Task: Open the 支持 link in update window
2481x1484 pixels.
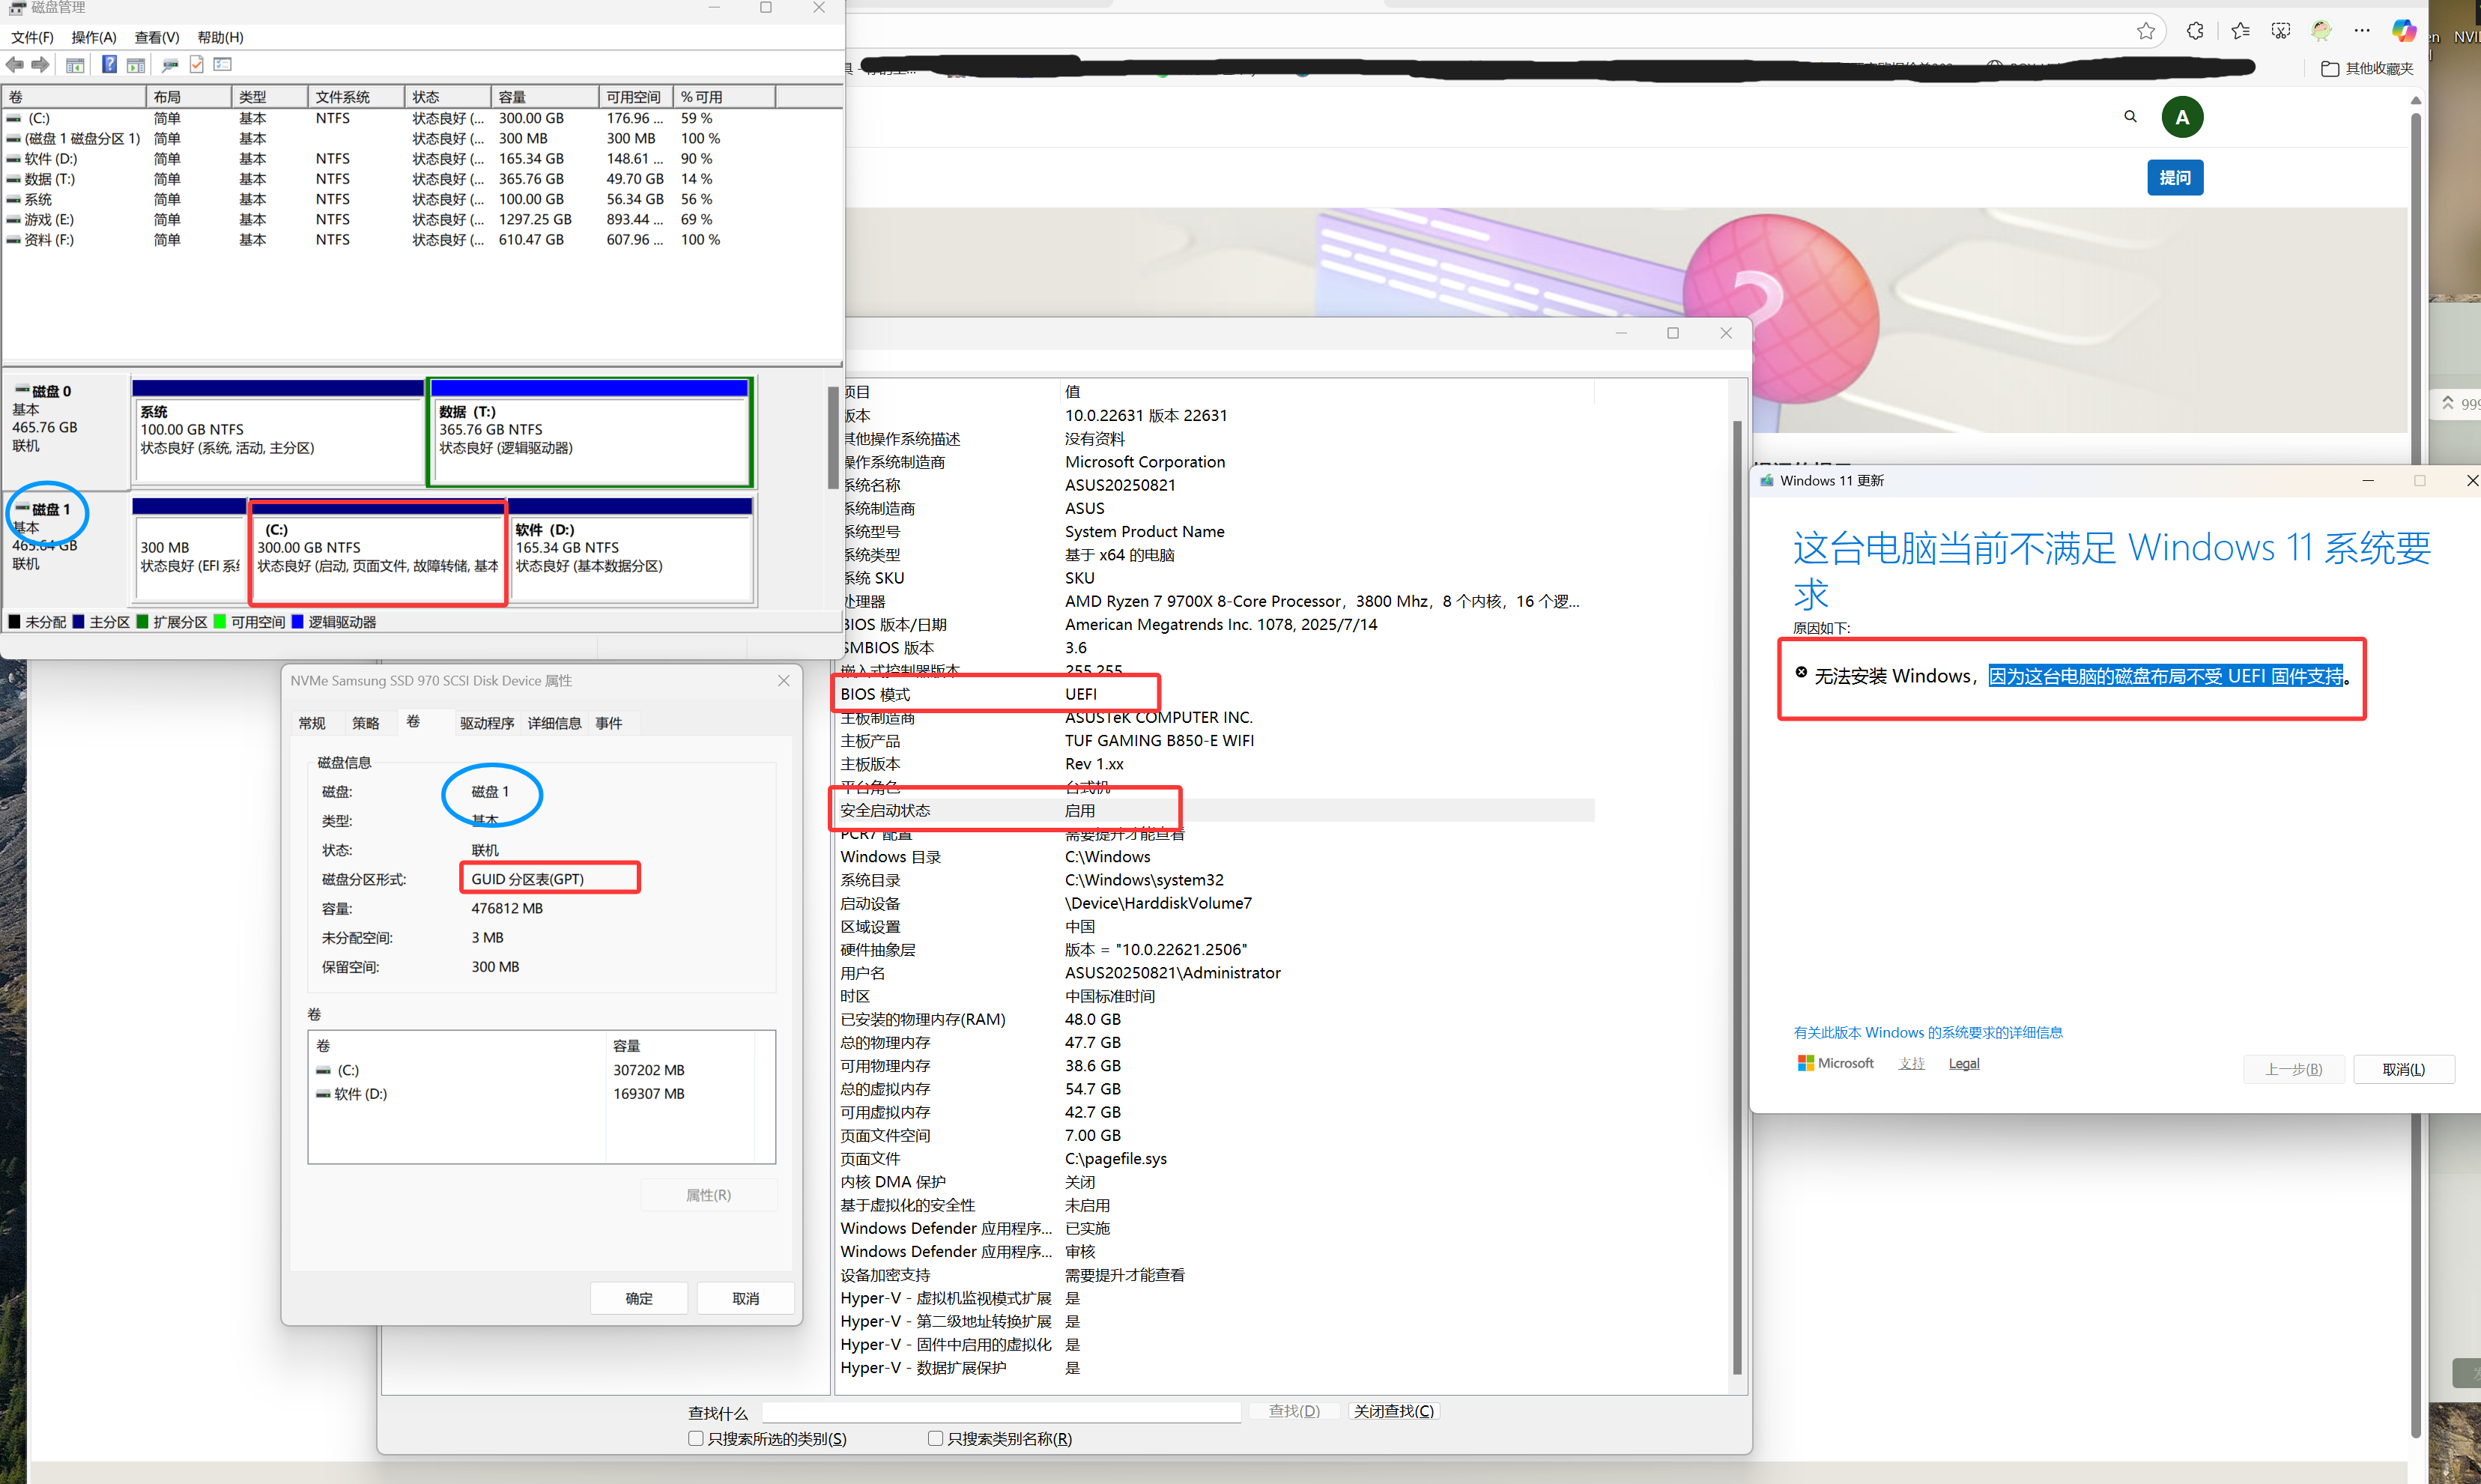Action: (x=1912, y=1063)
